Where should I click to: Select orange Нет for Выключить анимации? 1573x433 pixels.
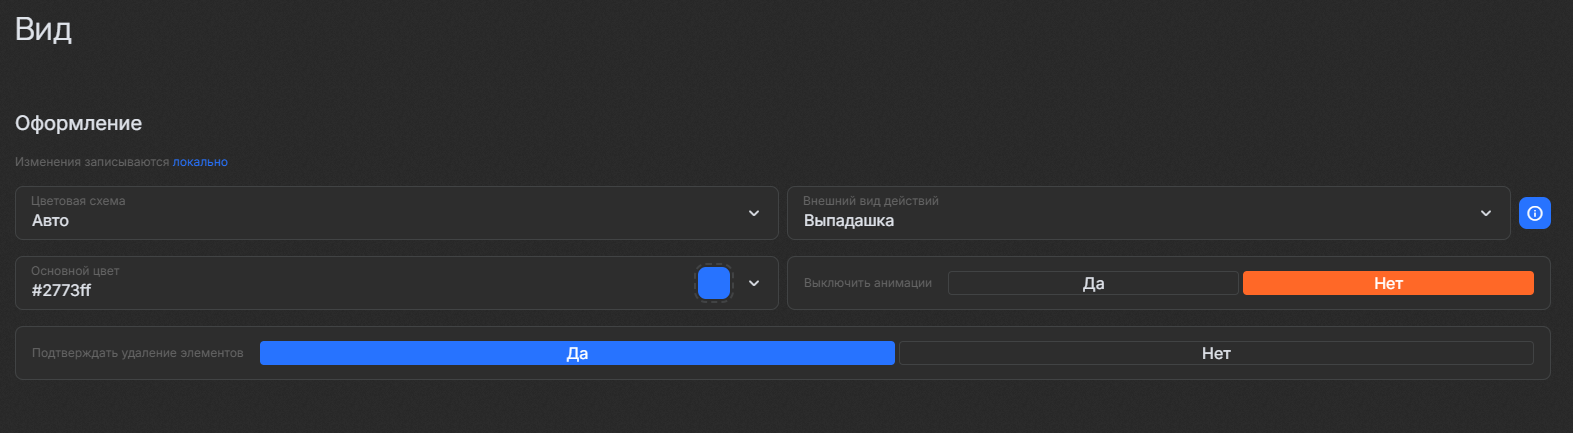point(1388,283)
